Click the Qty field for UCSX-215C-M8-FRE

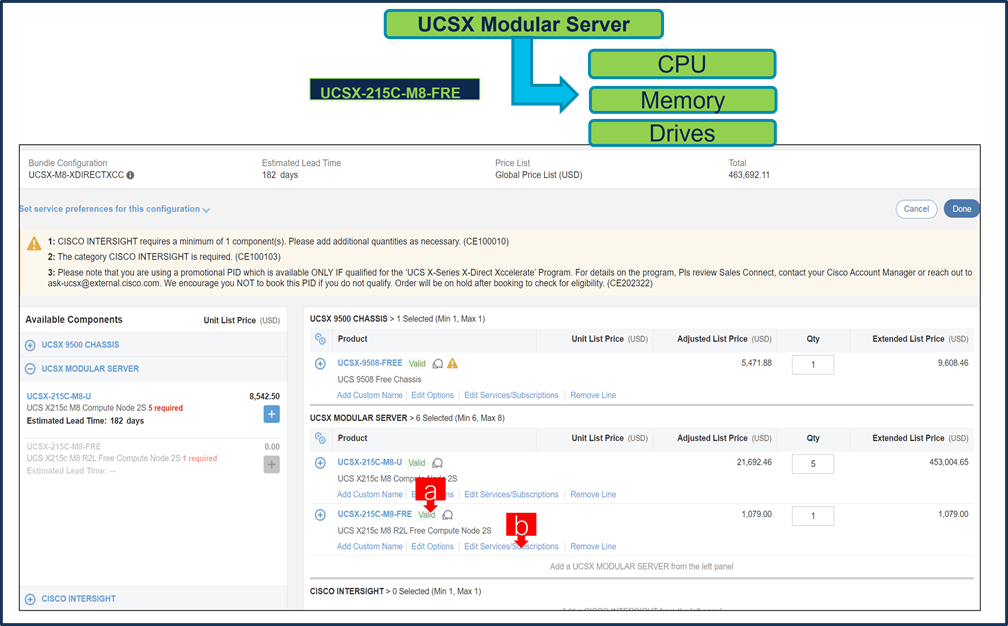[x=813, y=515]
